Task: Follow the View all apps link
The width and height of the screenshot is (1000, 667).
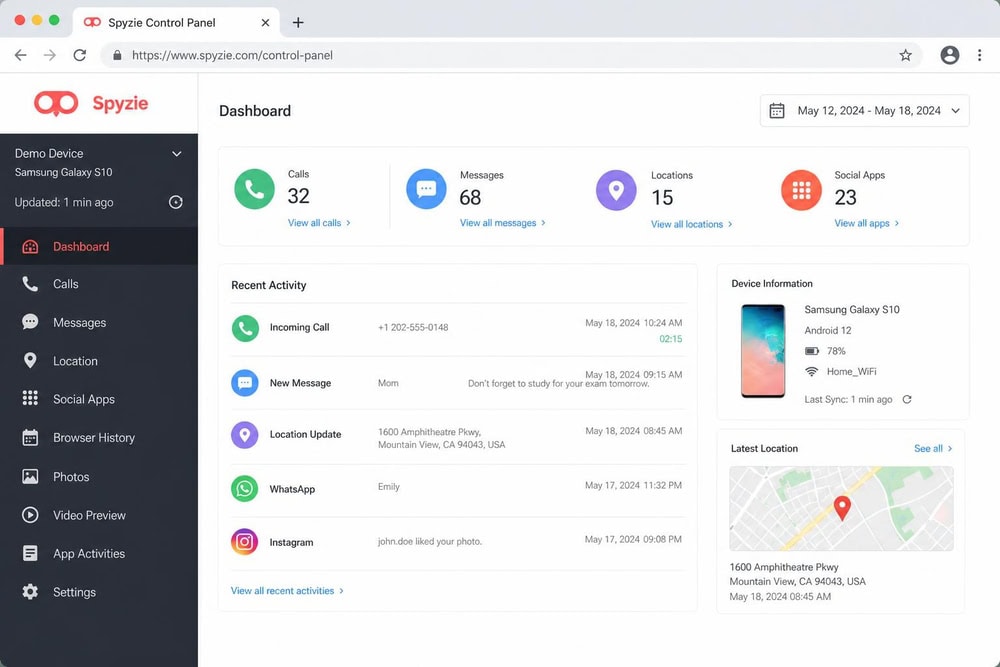Action: point(867,223)
